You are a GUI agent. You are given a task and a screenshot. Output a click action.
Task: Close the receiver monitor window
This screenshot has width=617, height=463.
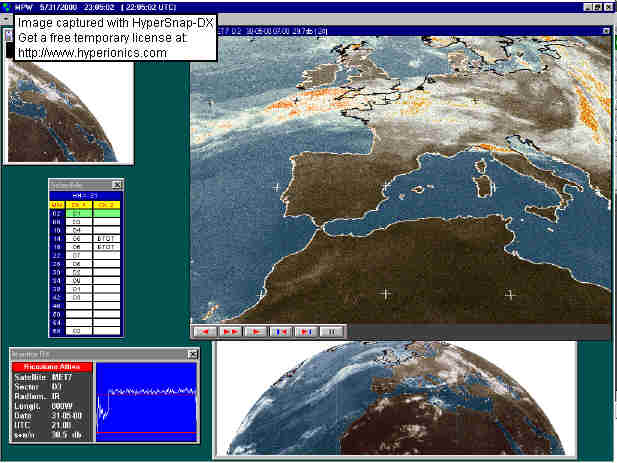193,354
